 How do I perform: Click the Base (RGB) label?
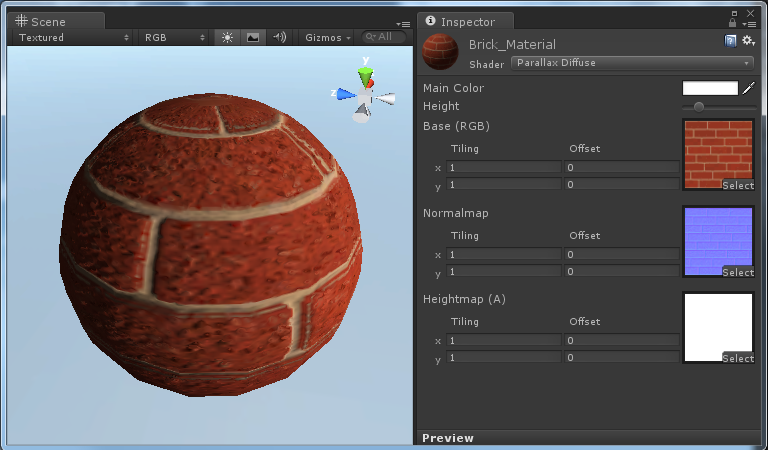pos(456,126)
